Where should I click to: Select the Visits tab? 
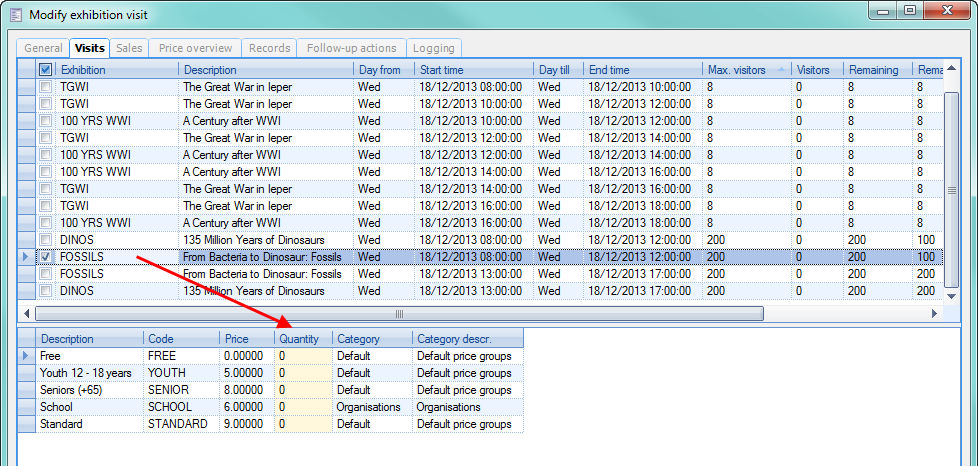click(90, 48)
